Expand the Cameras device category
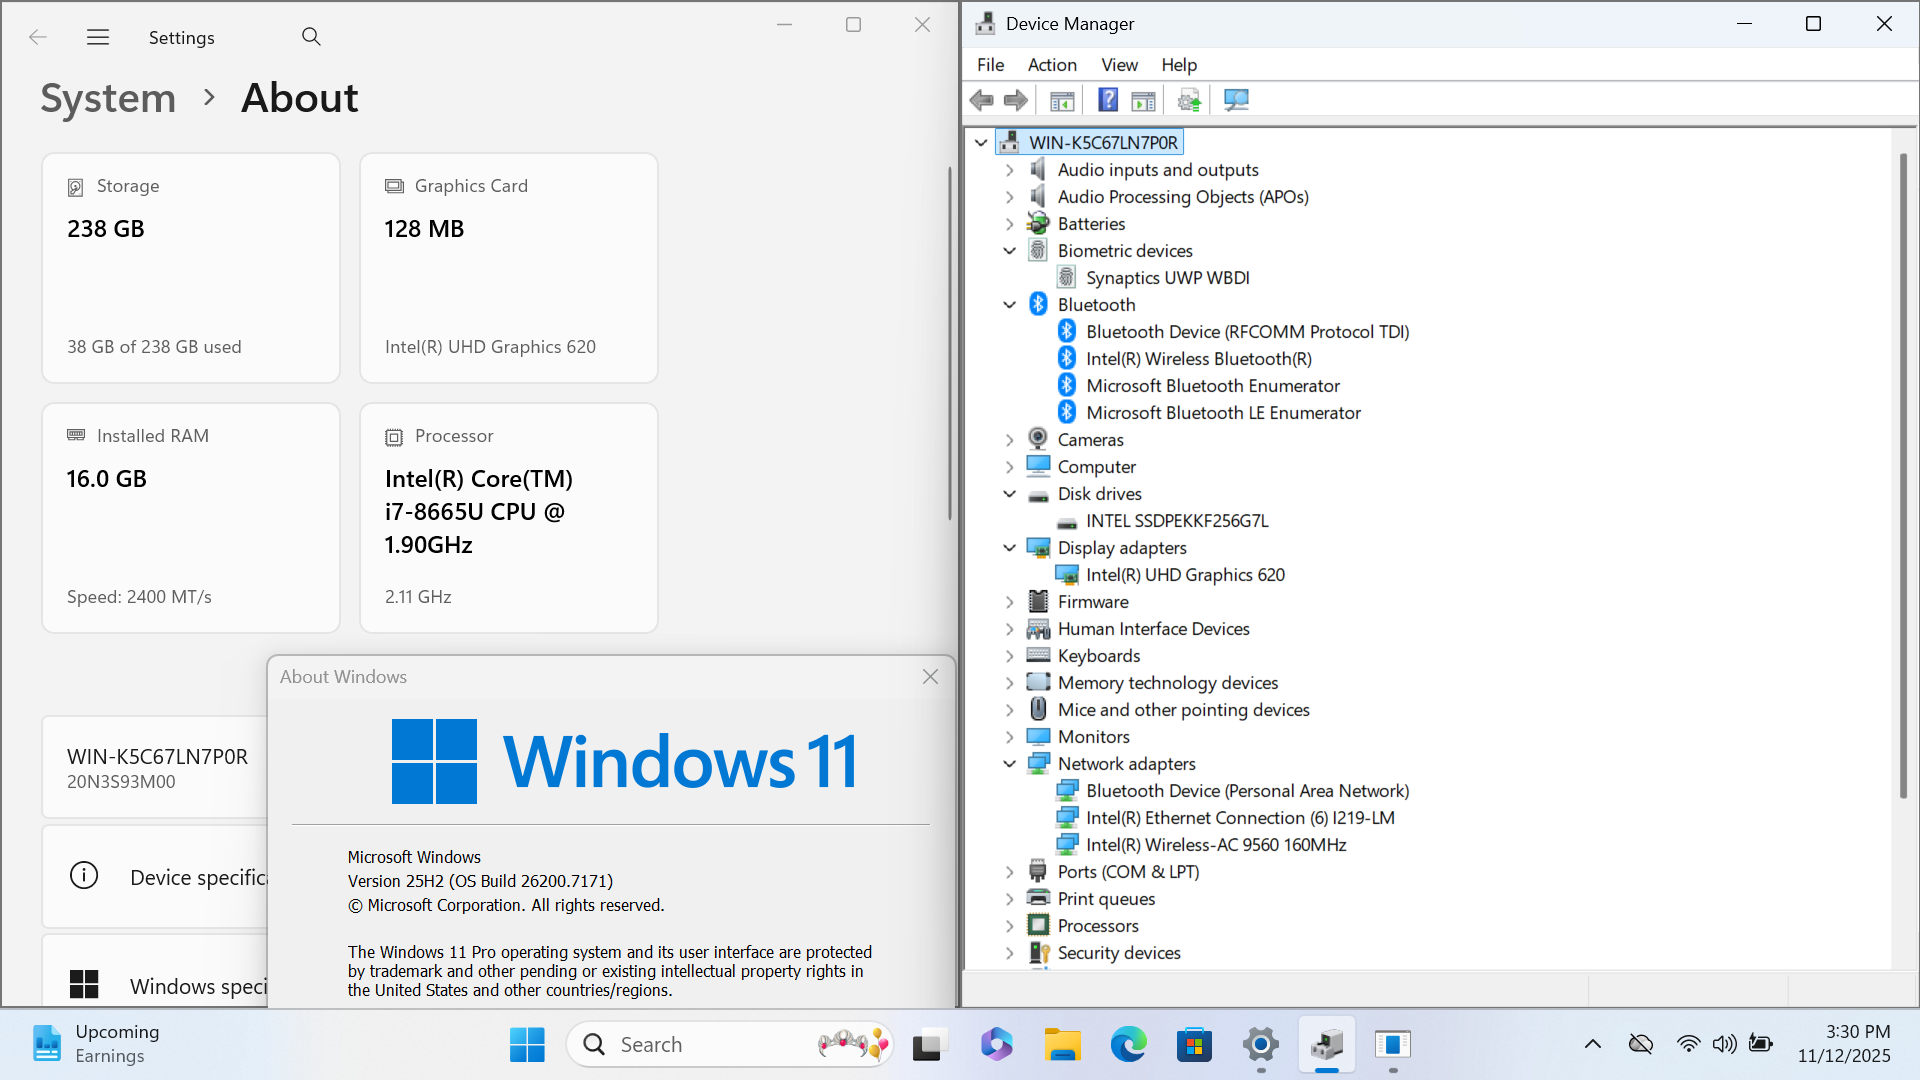Viewport: 1920px width, 1080px height. pos(1010,440)
